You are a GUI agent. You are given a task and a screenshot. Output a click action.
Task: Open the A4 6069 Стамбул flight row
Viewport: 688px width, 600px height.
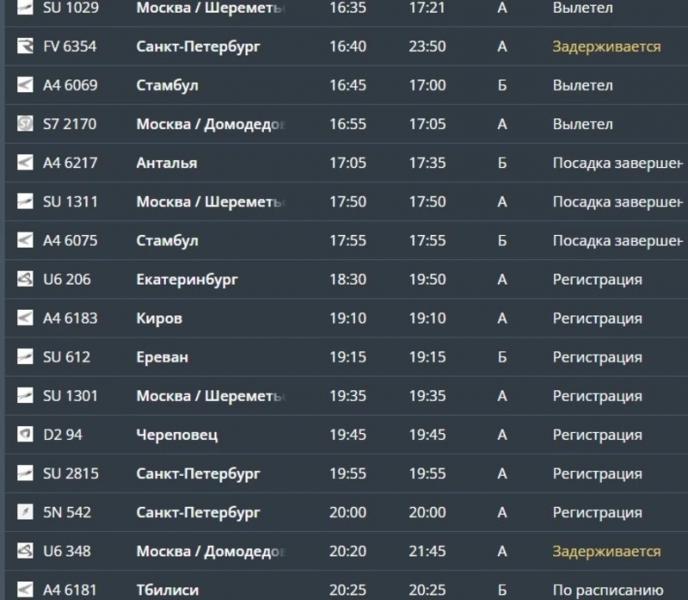[x=347, y=85]
